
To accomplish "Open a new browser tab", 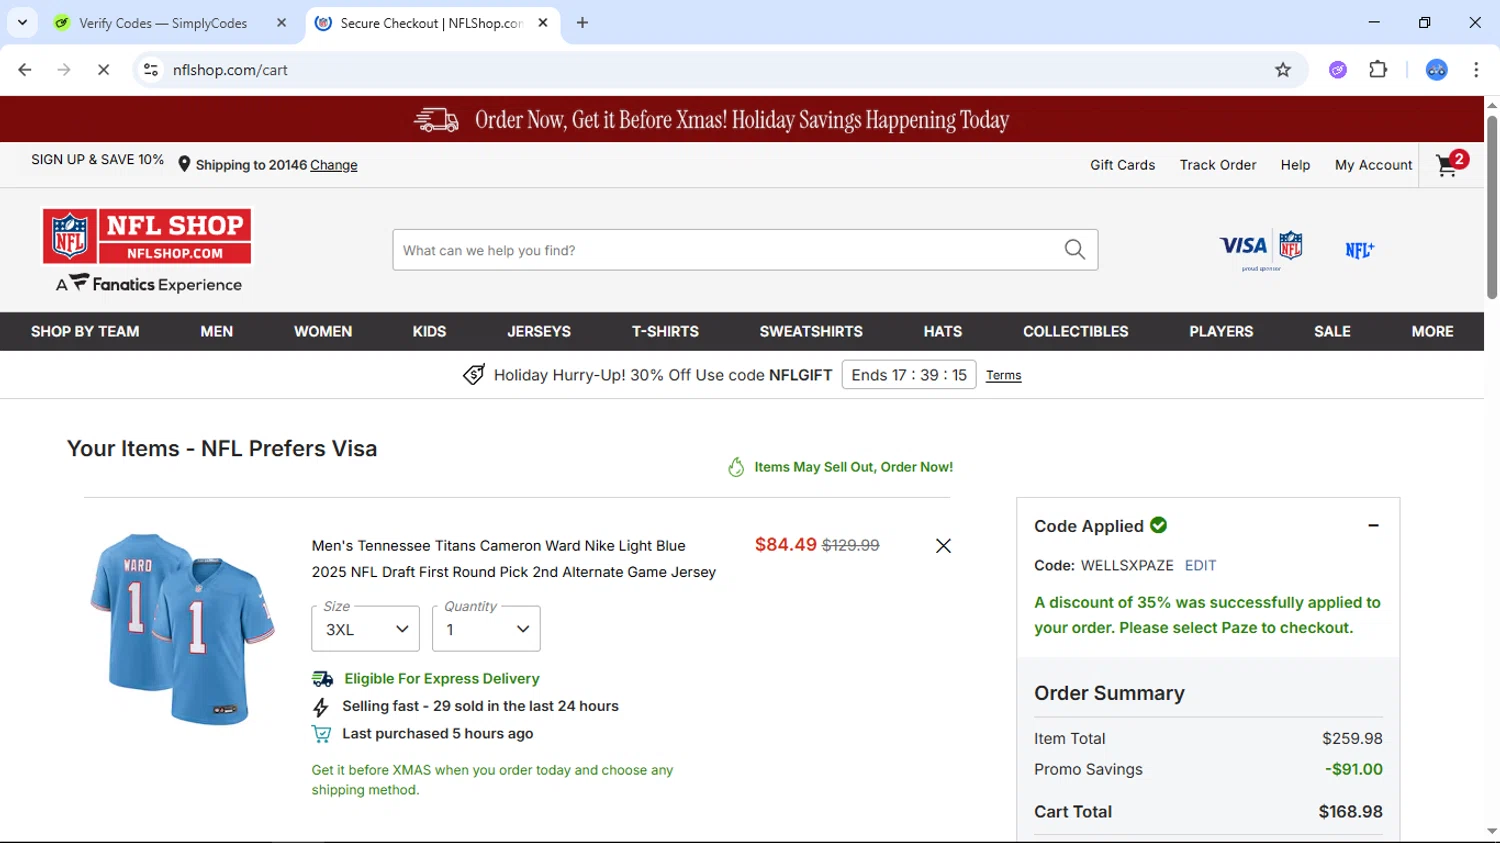I will [582, 22].
